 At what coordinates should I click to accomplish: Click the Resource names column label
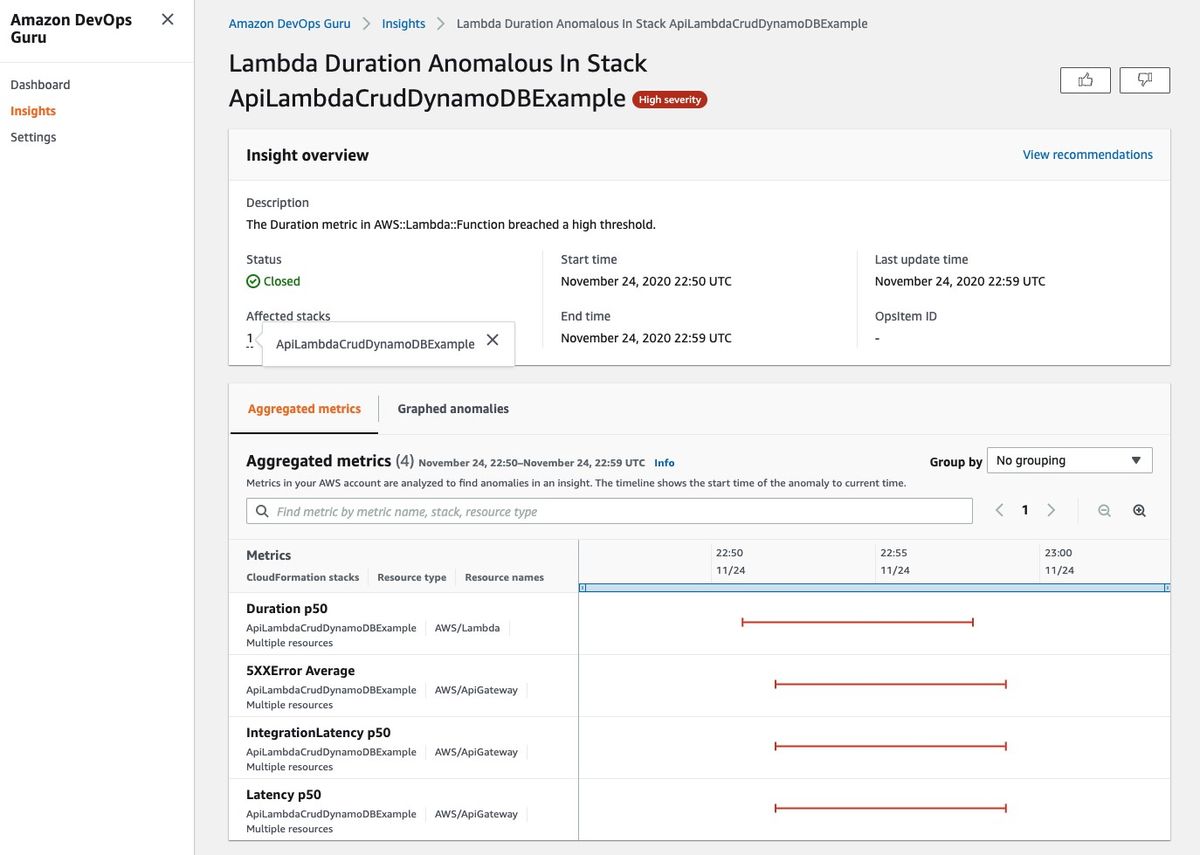[504, 577]
